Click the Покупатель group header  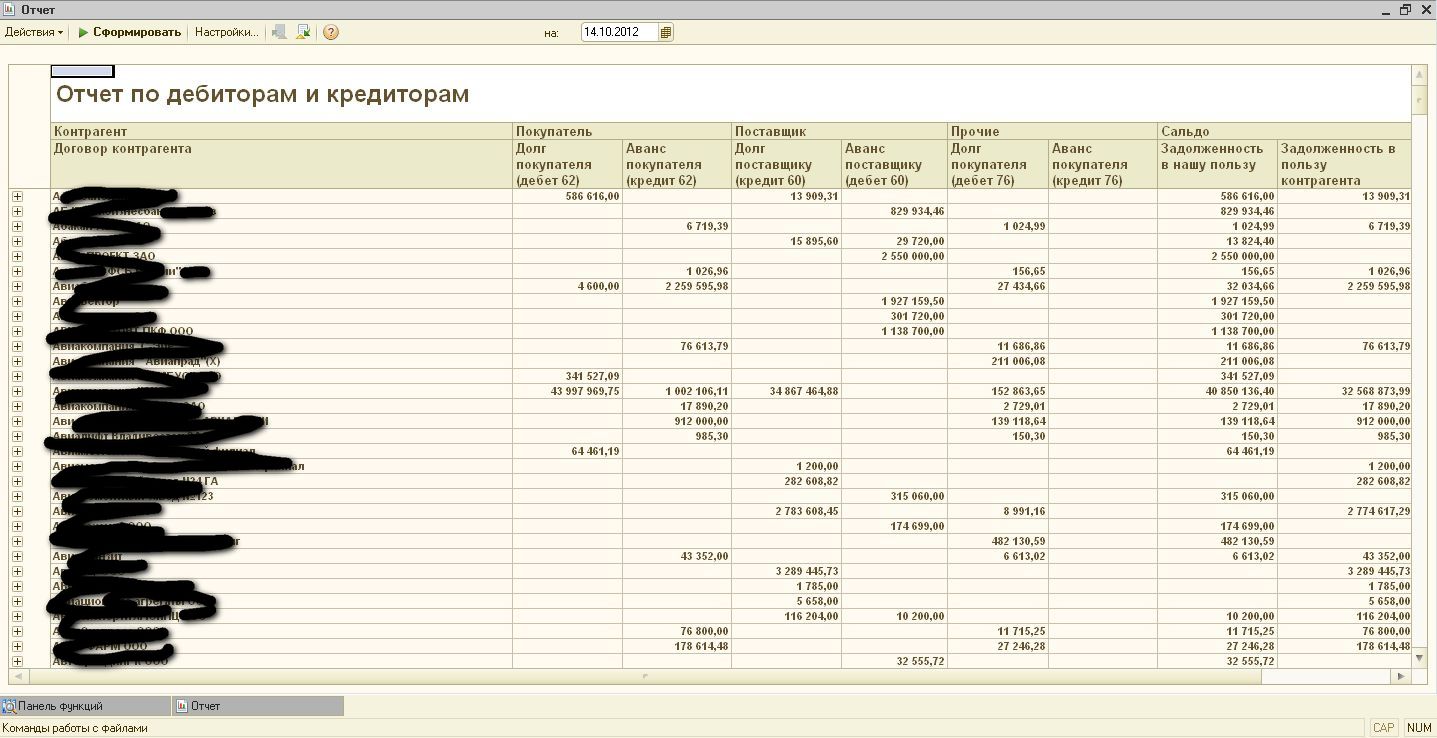click(x=622, y=131)
